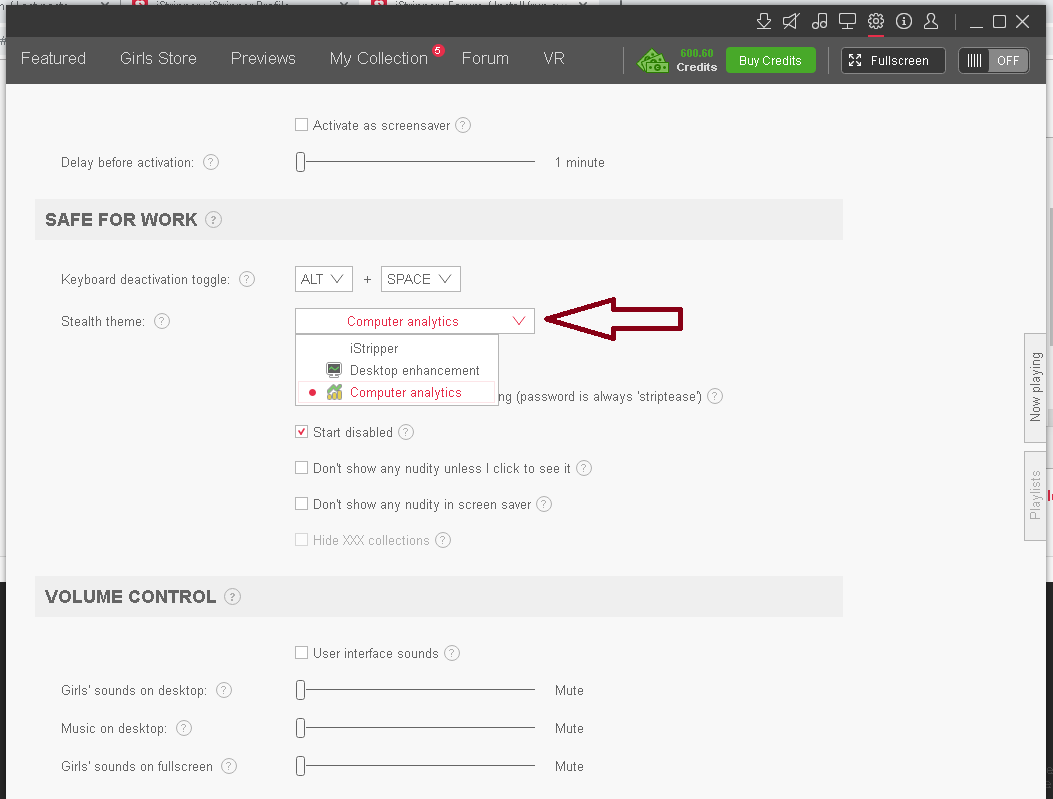Show help for the 'striptease' password option
This screenshot has height=799, width=1053.
click(715, 396)
